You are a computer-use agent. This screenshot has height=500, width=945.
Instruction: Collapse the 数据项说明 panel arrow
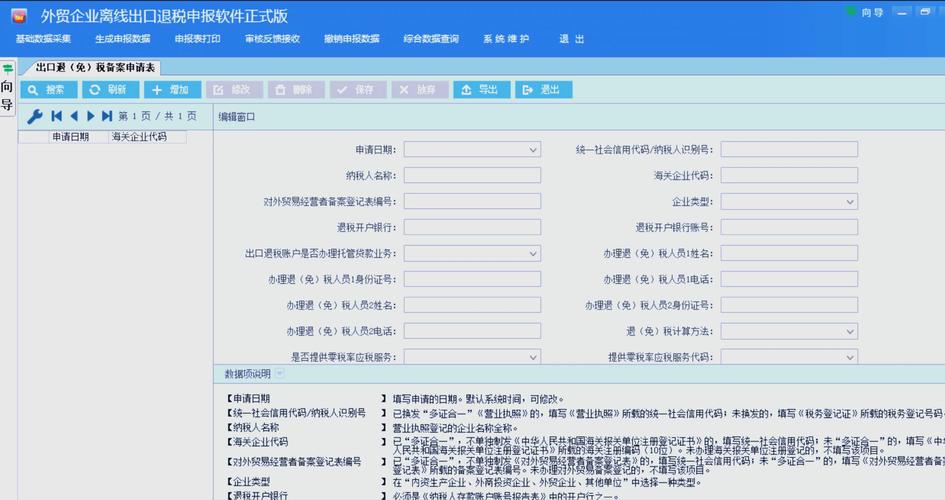click(279, 373)
